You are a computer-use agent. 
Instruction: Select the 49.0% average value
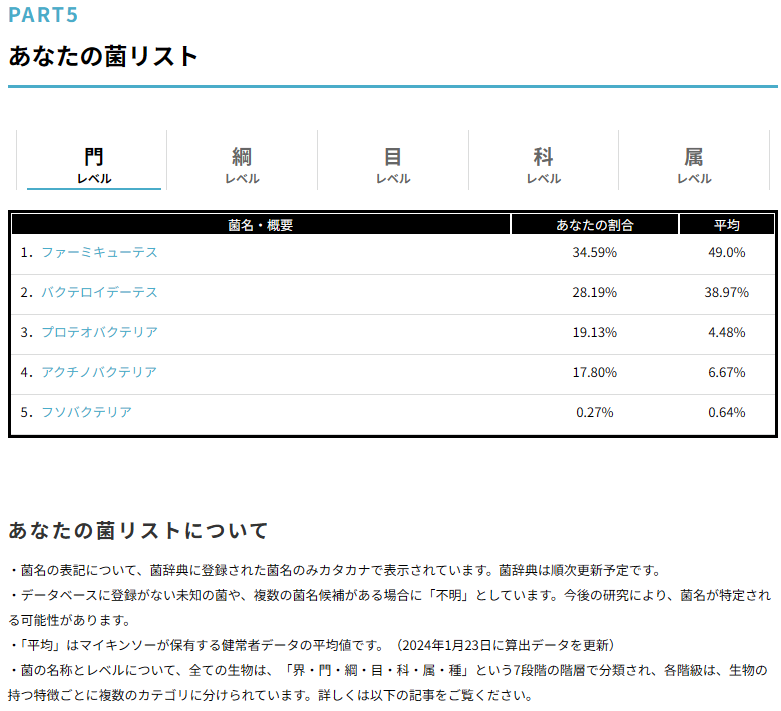point(727,253)
